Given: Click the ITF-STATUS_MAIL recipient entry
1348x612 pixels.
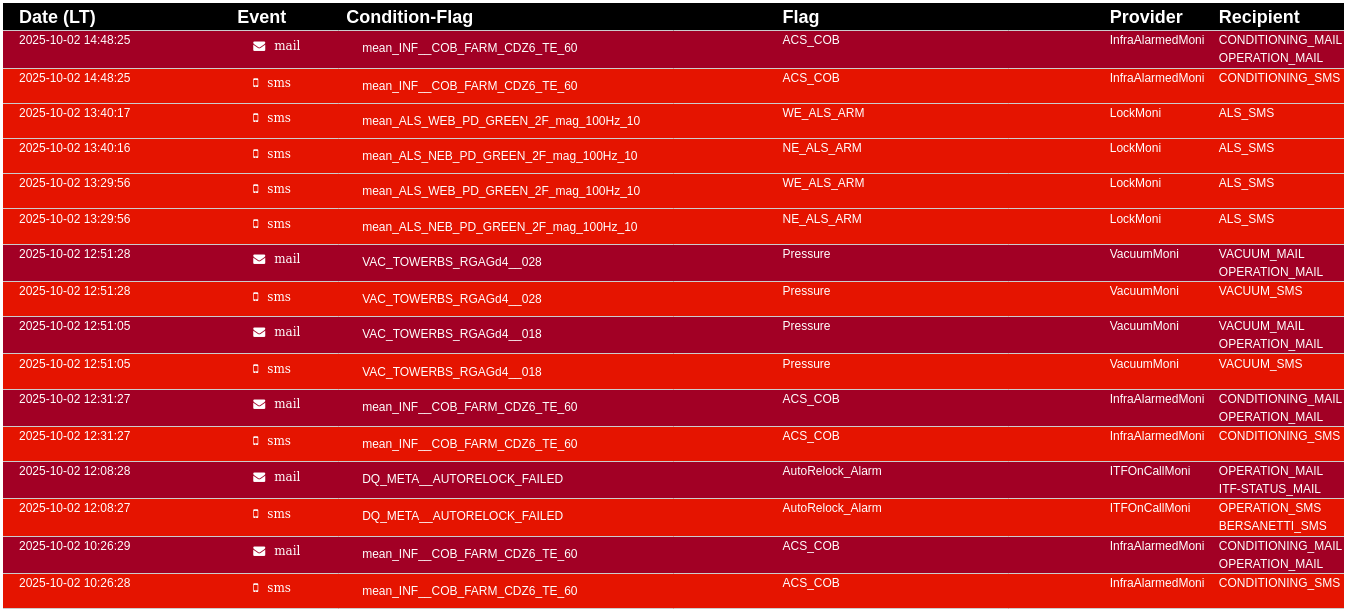Looking at the screenshot, I should [x=1269, y=489].
